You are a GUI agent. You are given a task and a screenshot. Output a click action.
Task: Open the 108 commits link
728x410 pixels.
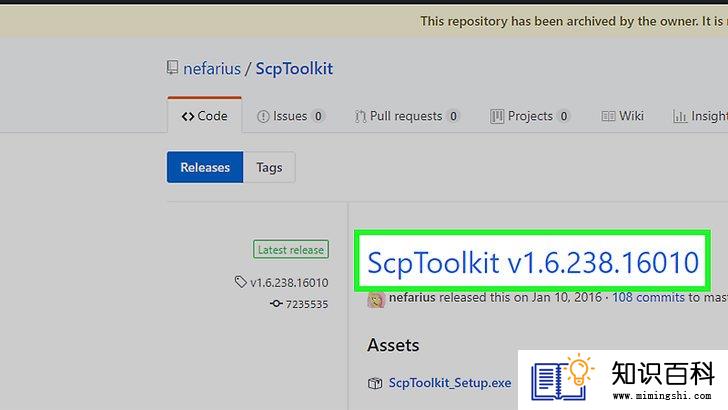pyautogui.click(x=648, y=297)
